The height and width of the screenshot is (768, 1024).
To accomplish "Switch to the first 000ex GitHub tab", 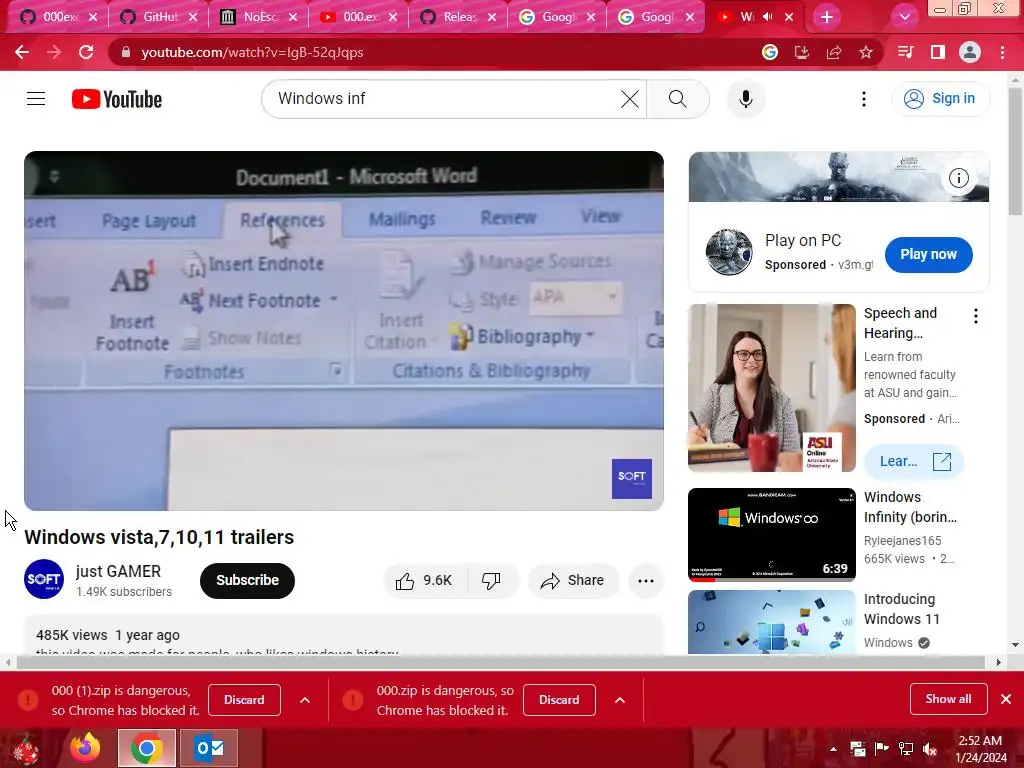I will (57, 17).
